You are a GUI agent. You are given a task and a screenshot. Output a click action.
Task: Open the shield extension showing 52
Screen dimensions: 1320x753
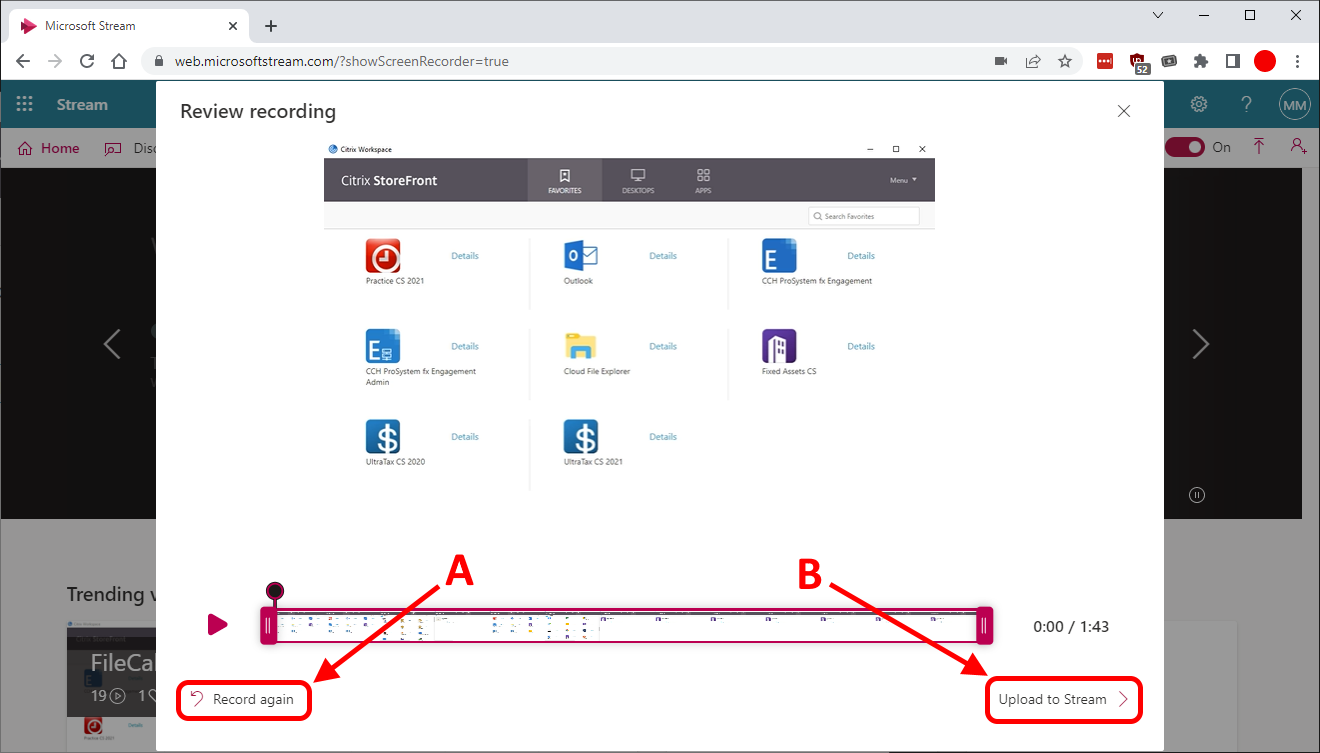click(x=1139, y=62)
